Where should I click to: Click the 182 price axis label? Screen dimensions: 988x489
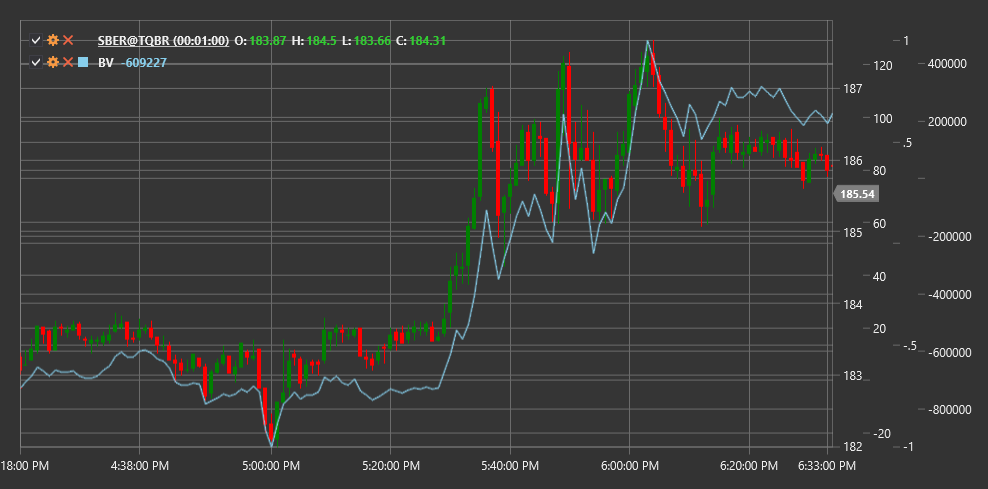coord(853,447)
